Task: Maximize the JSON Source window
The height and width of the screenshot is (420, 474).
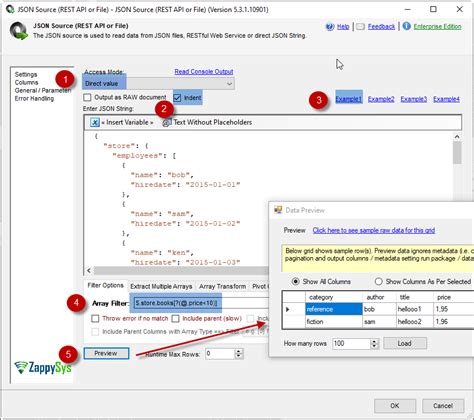Action: click(433, 9)
